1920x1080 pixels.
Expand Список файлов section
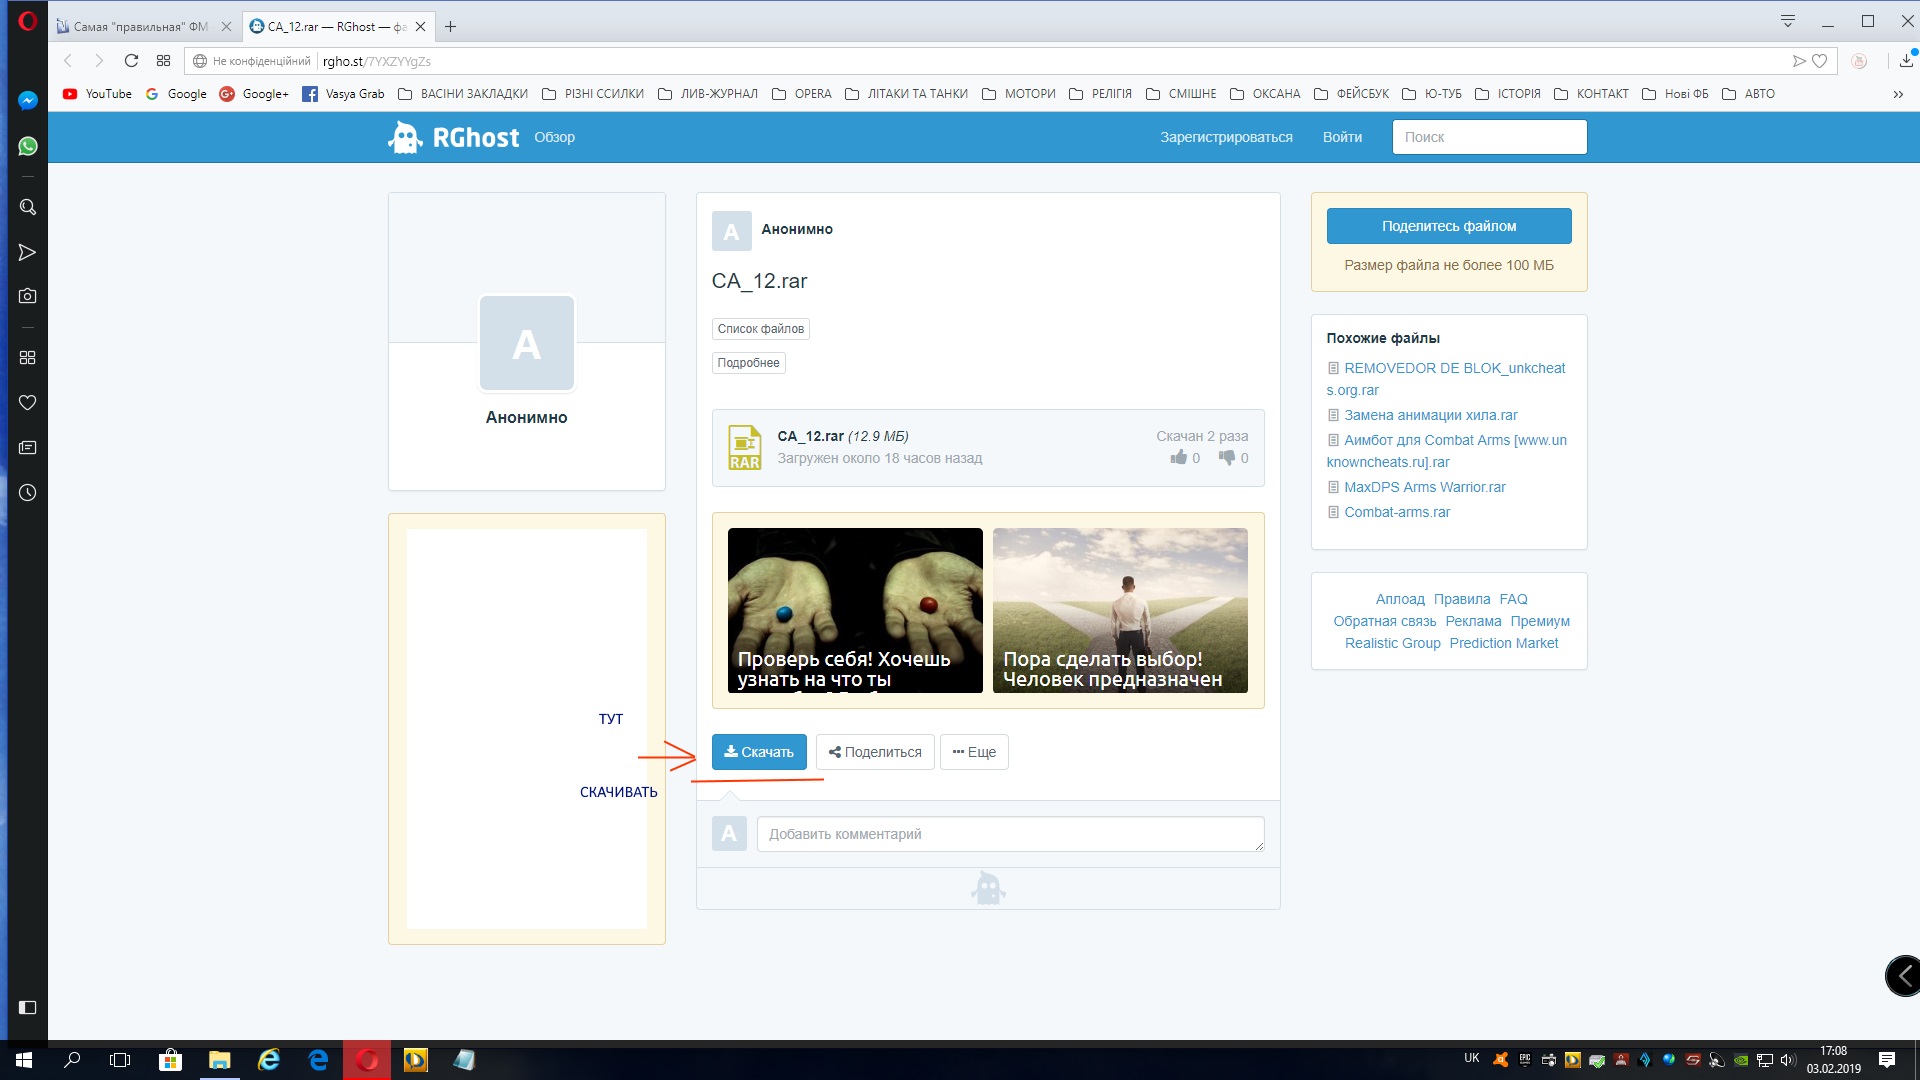(x=760, y=329)
